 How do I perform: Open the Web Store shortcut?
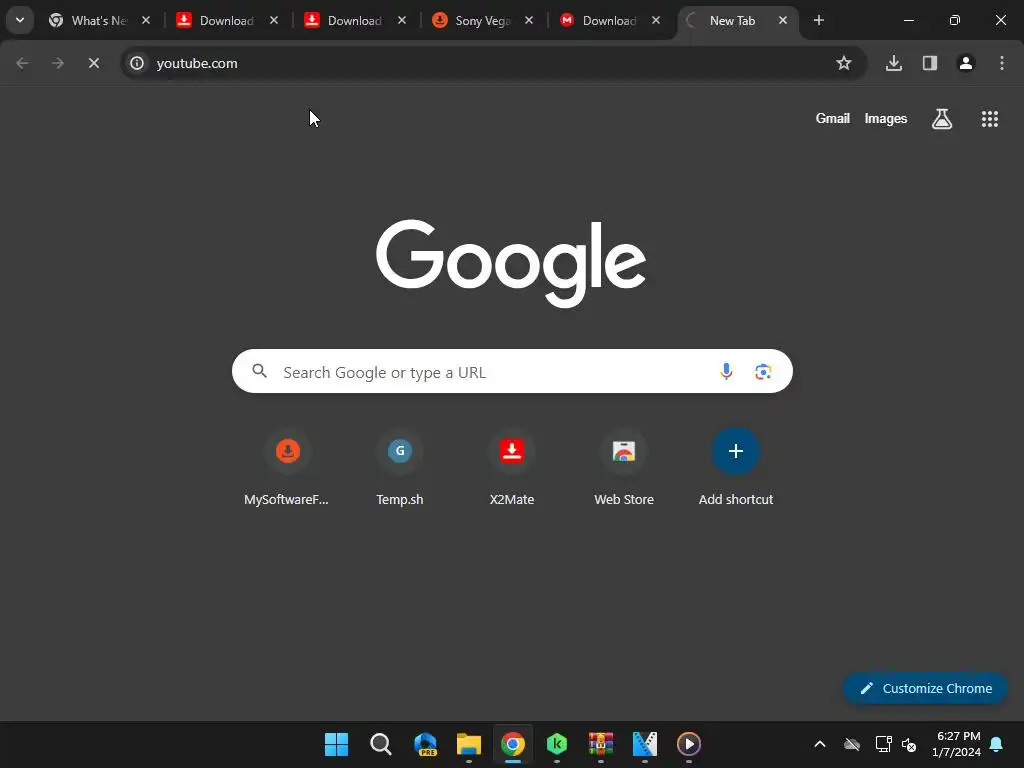624,467
